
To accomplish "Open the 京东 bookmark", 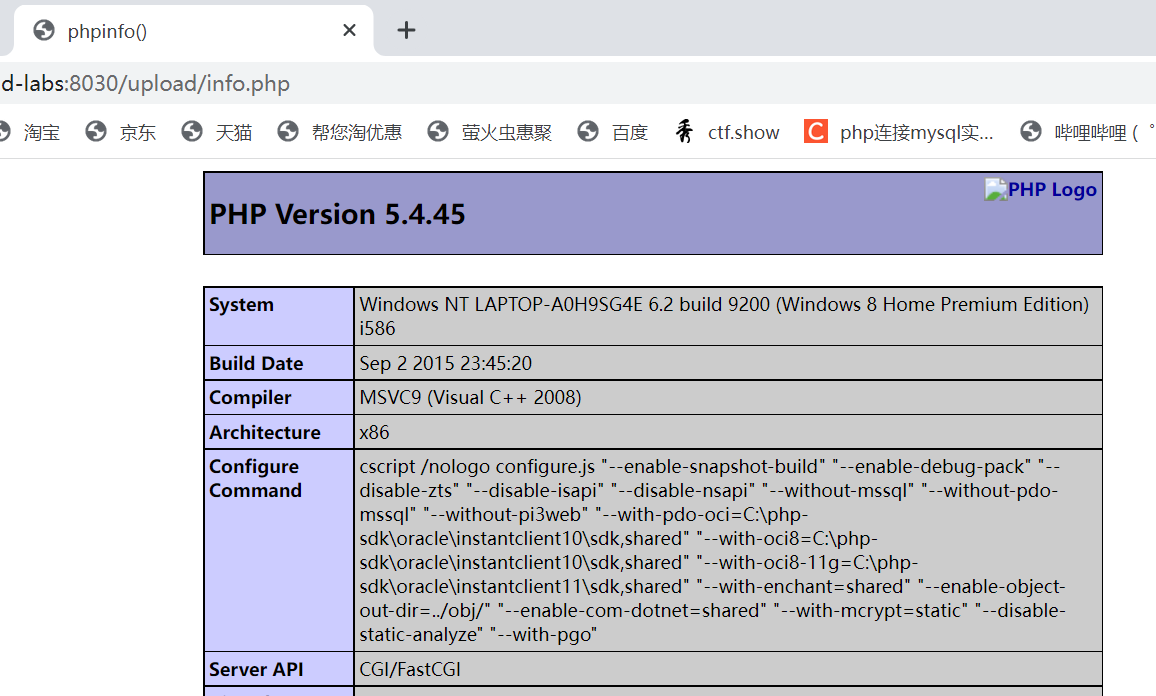I will [121, 132].
